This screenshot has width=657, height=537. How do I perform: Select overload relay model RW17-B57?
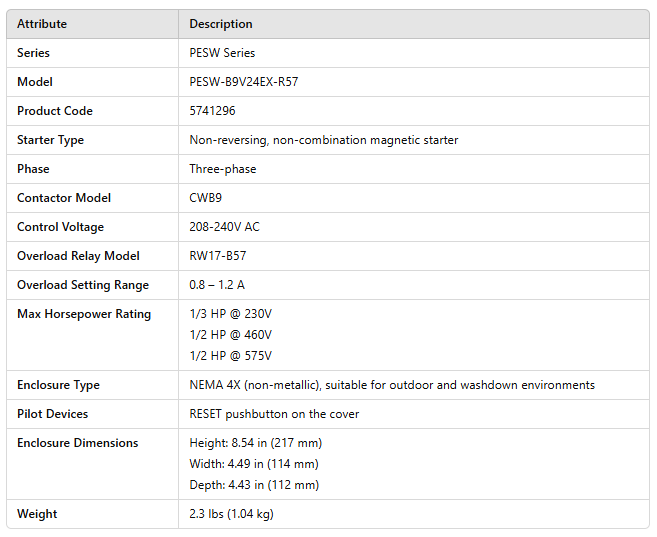218,256
